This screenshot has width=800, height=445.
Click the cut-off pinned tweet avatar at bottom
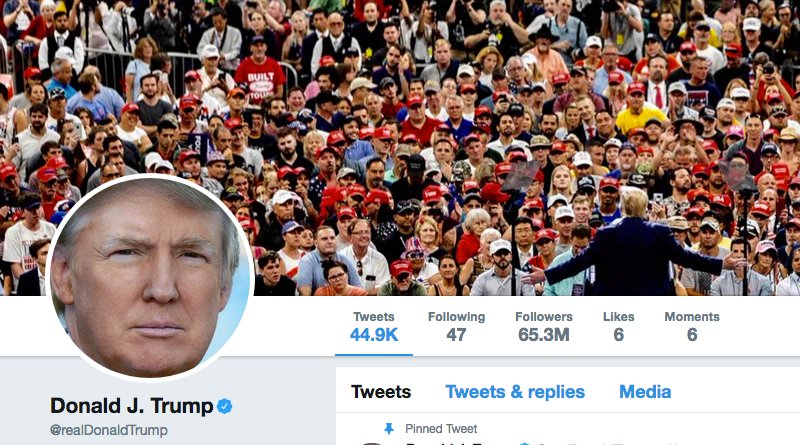pos(372,443)
